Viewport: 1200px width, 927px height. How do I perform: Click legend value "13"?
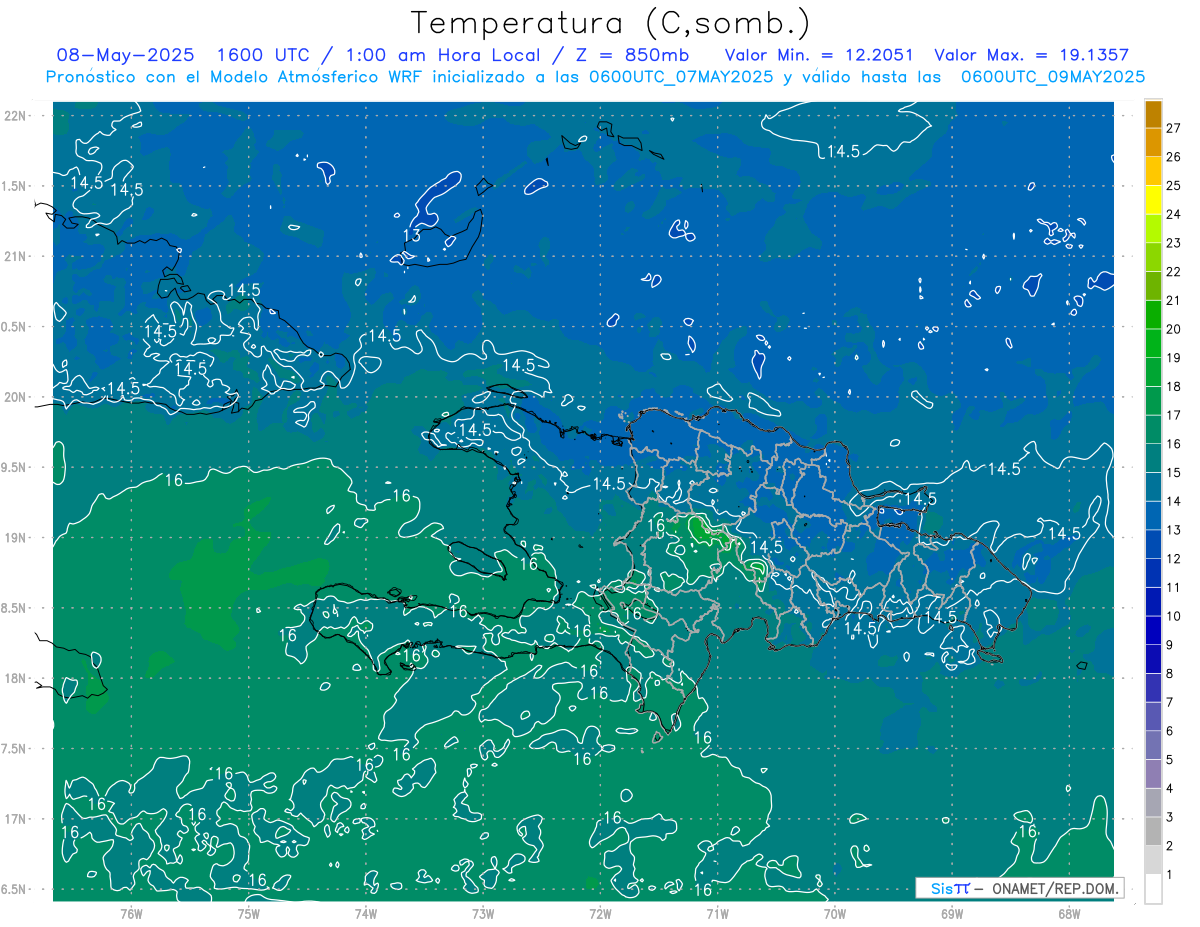click(1174, 530)
